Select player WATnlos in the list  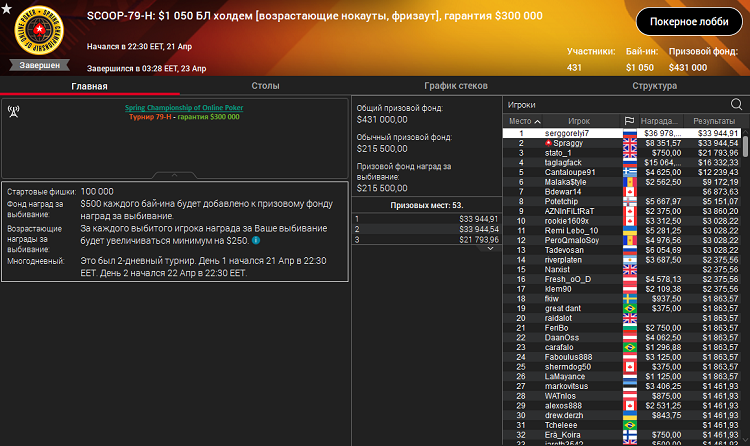tap(622, 396)
